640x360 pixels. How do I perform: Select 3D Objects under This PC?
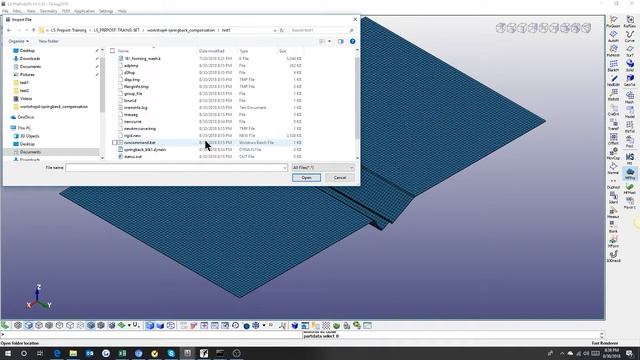29,136
